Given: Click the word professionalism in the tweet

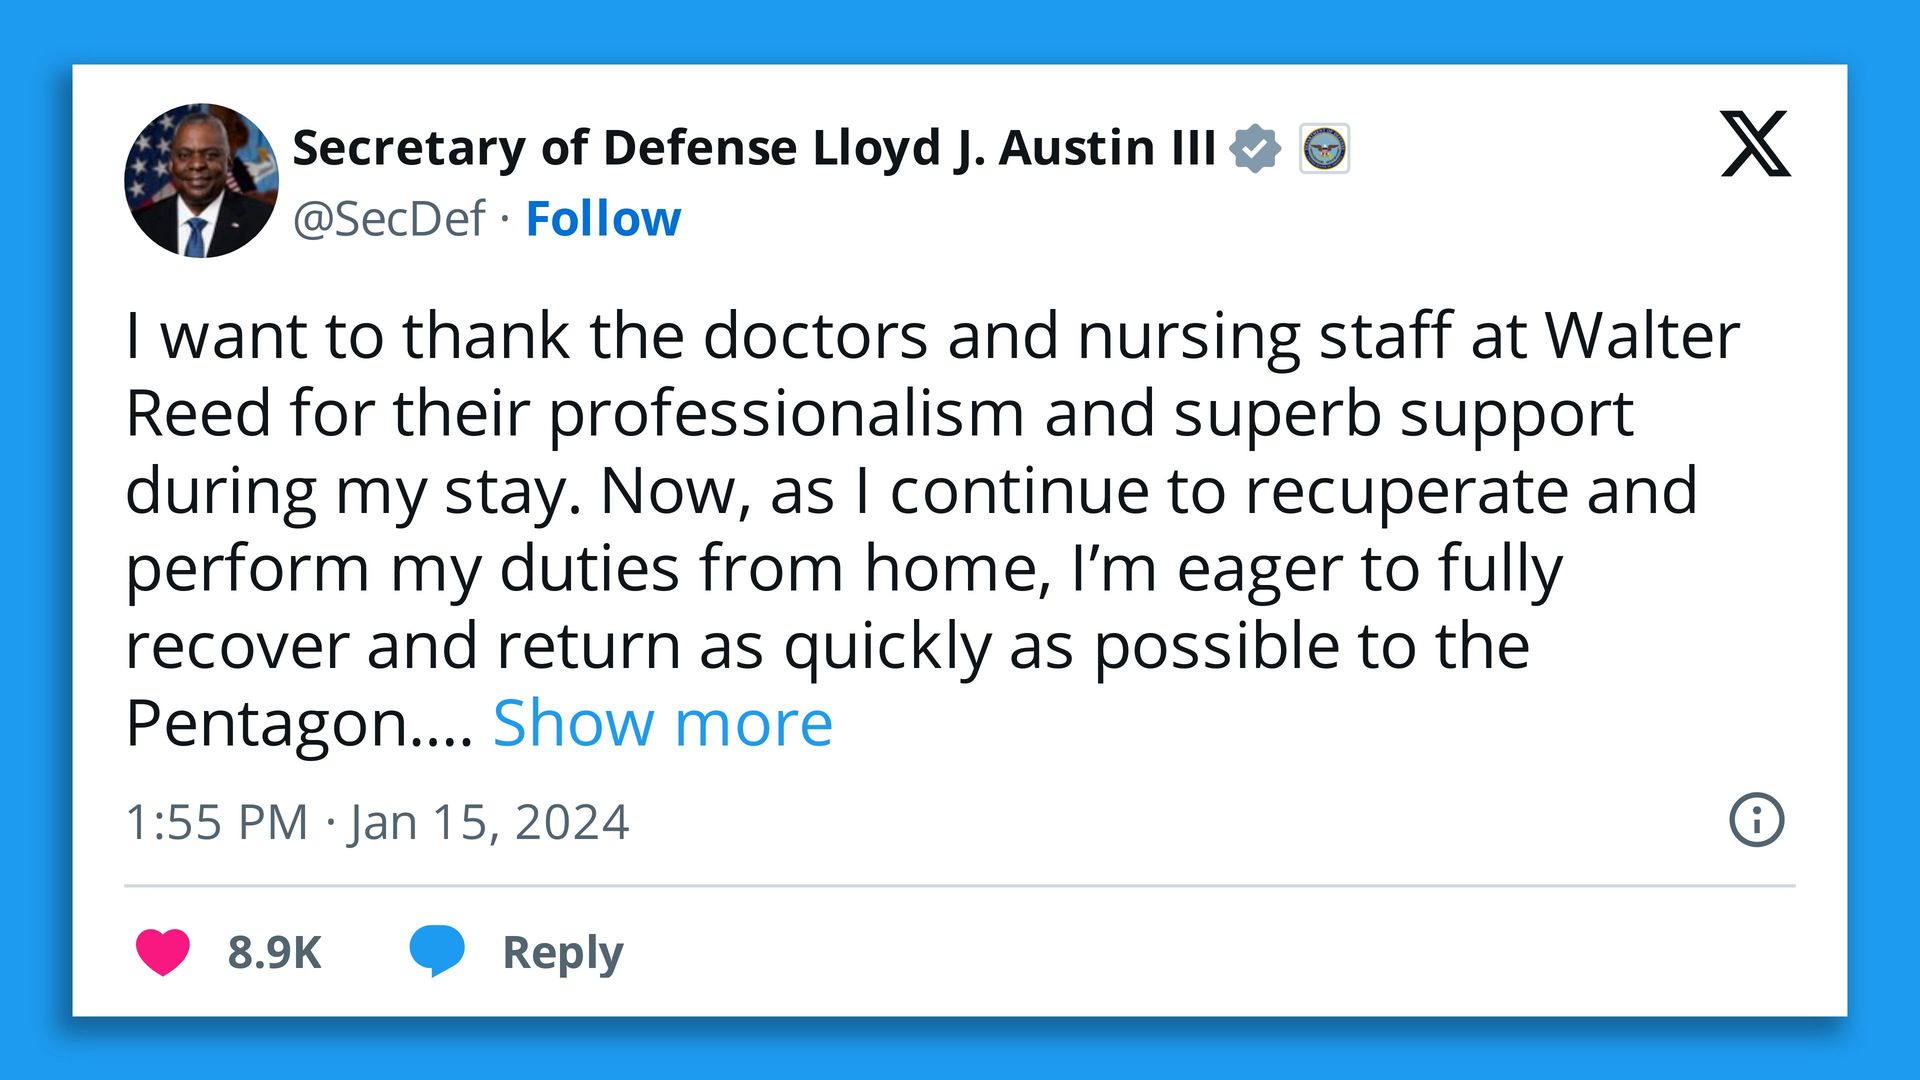Looking at the screenshot, I should click(x=786, y=414).
